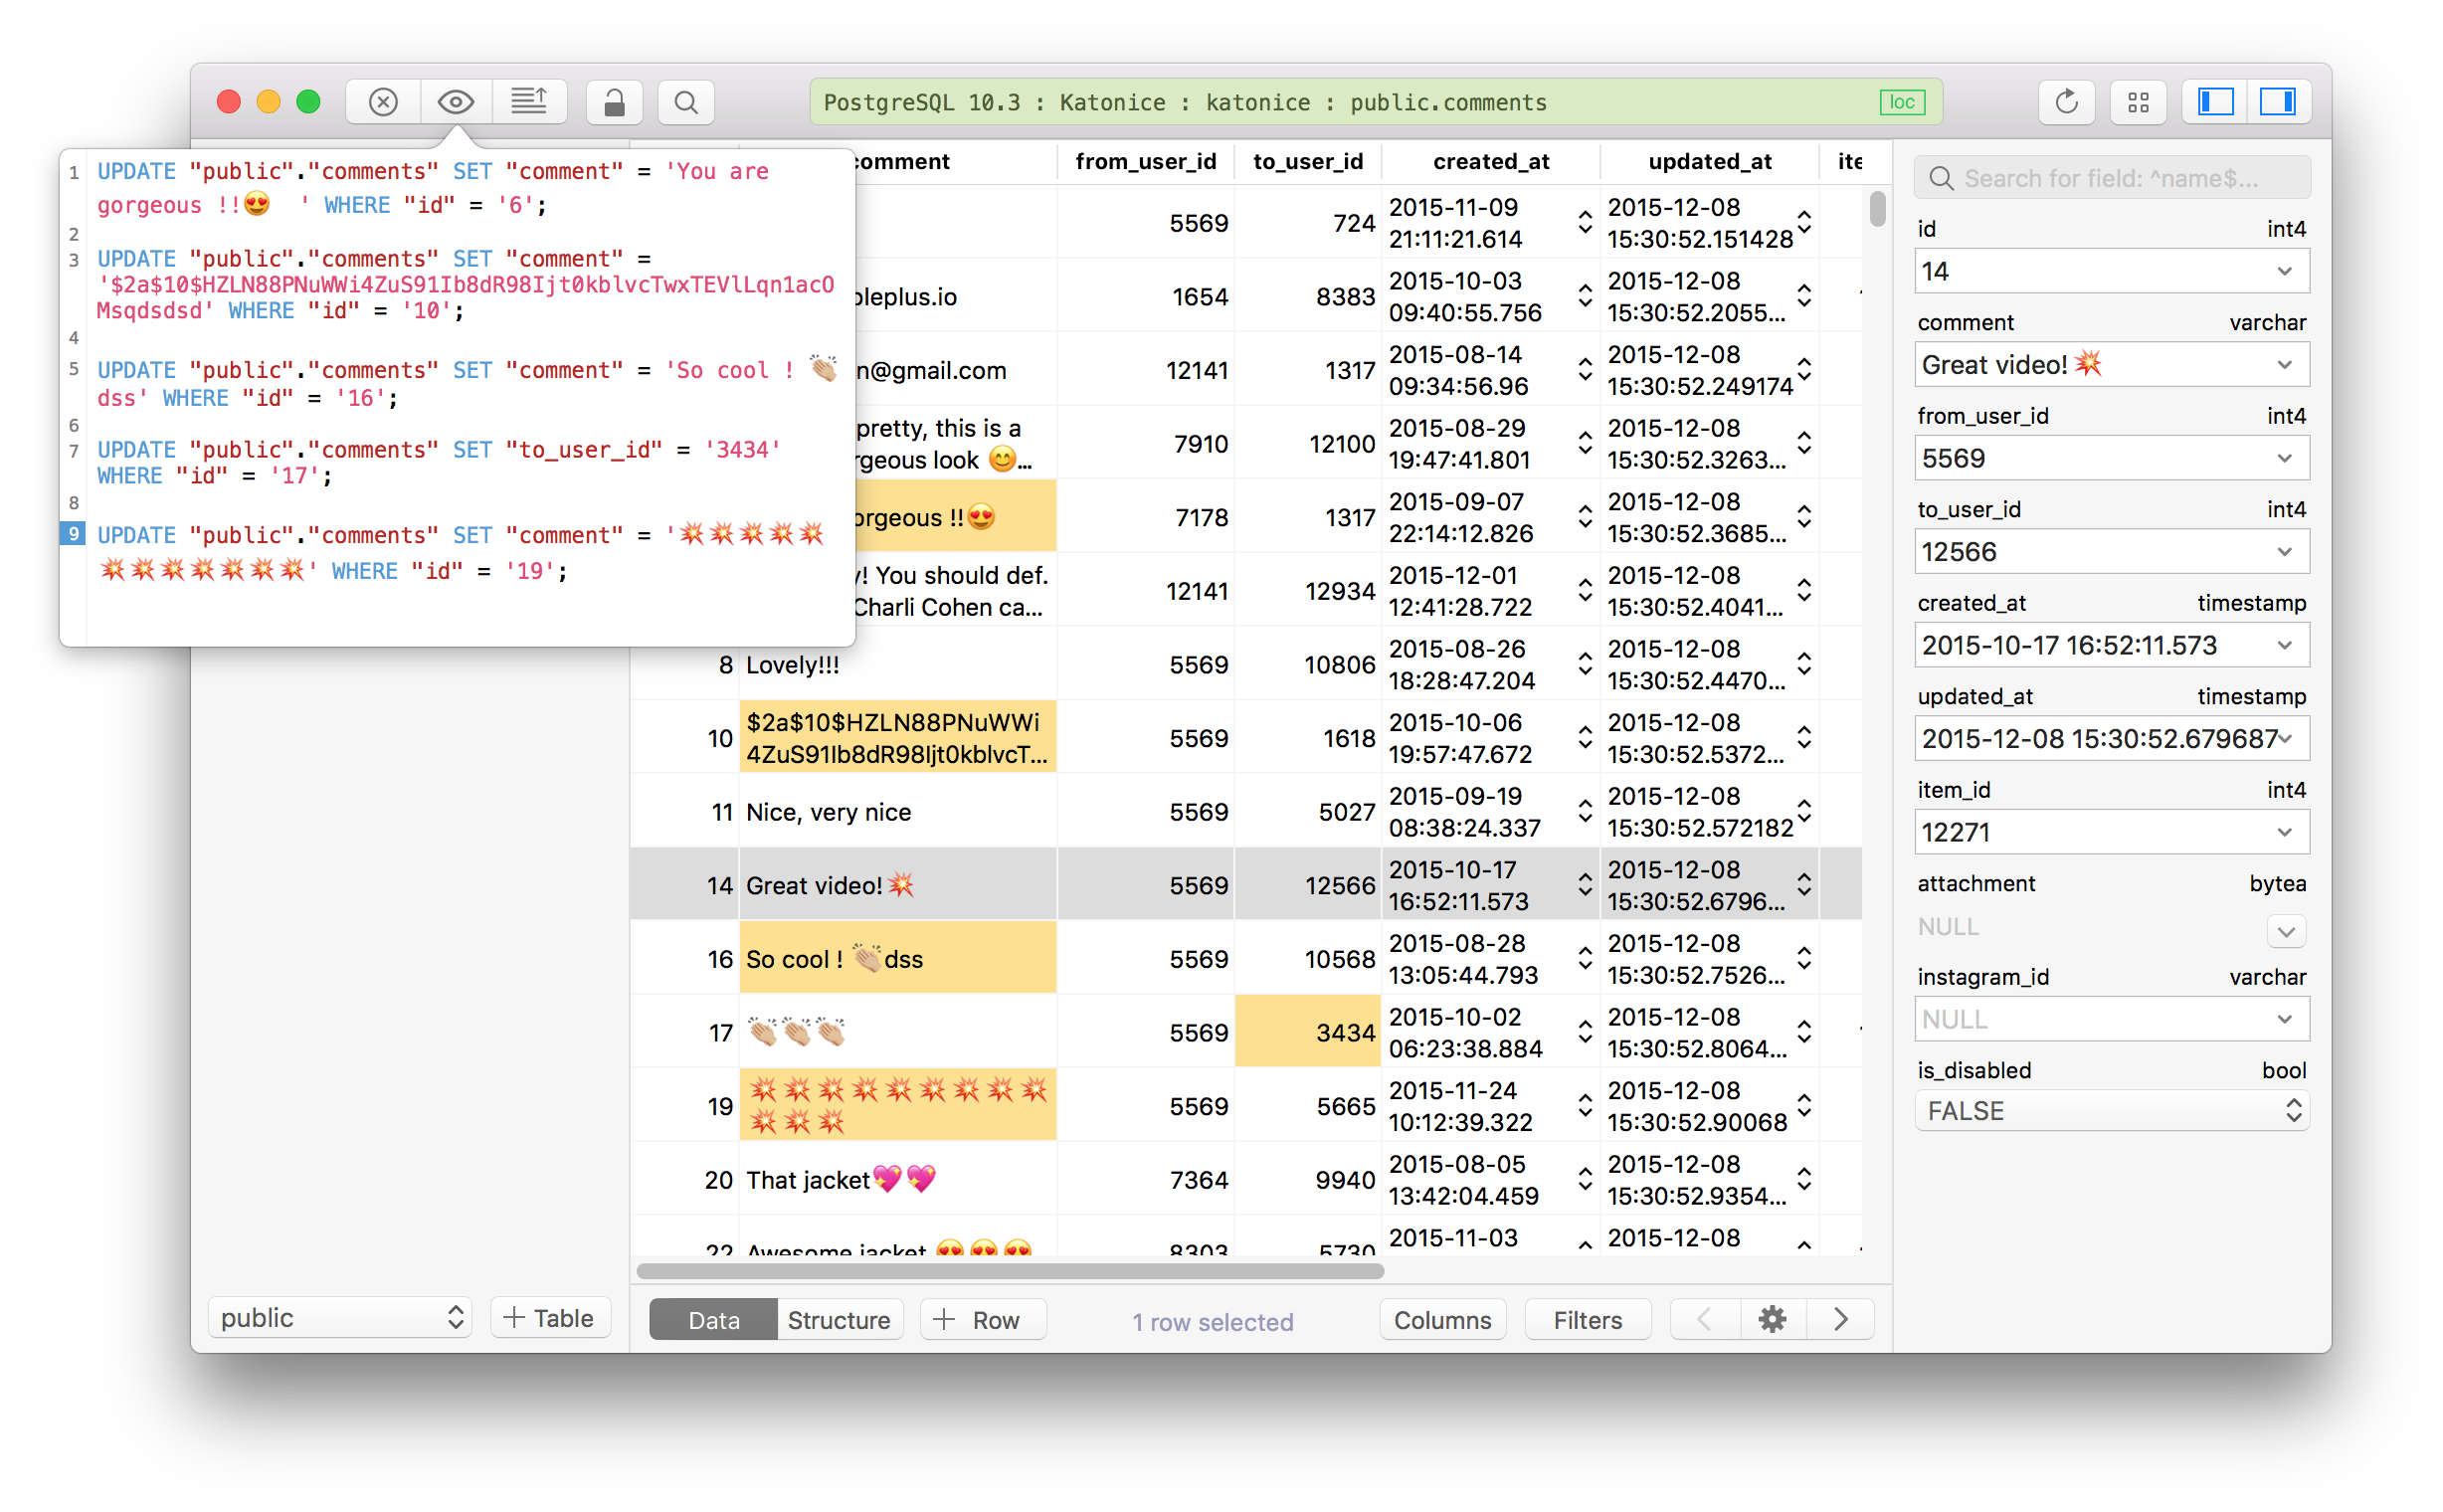Select the Data tab
This screenshot has width=2443, height=1512.
click(714, 1320)
